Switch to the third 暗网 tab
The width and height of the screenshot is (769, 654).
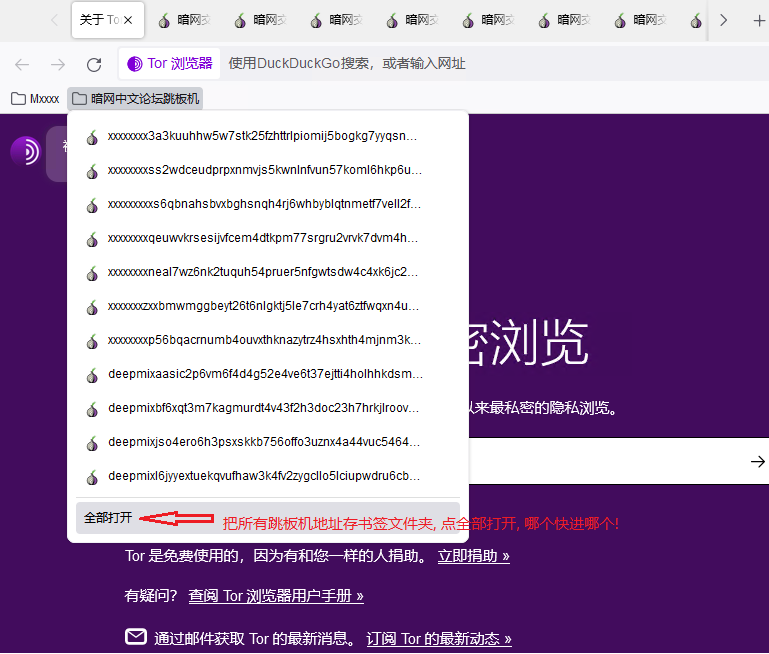337,20
